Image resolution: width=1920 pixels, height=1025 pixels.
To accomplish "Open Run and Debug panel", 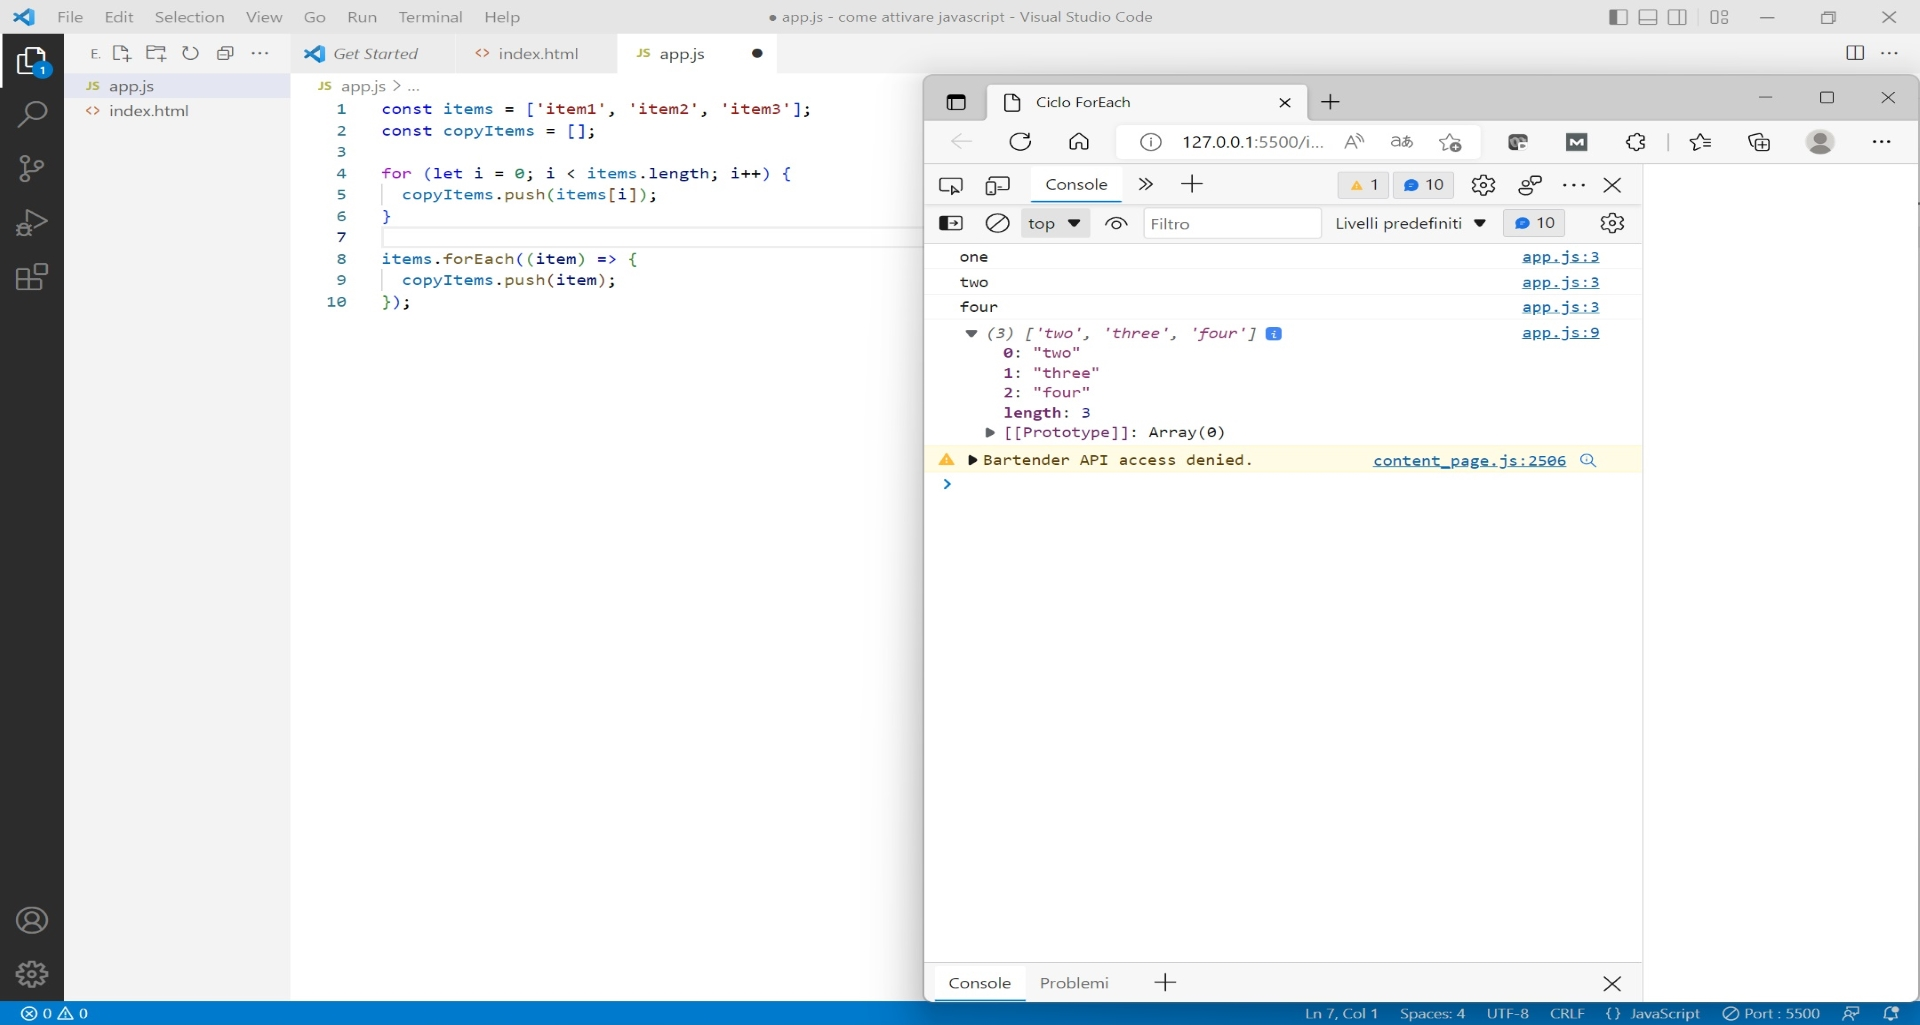I will point(33,222).
